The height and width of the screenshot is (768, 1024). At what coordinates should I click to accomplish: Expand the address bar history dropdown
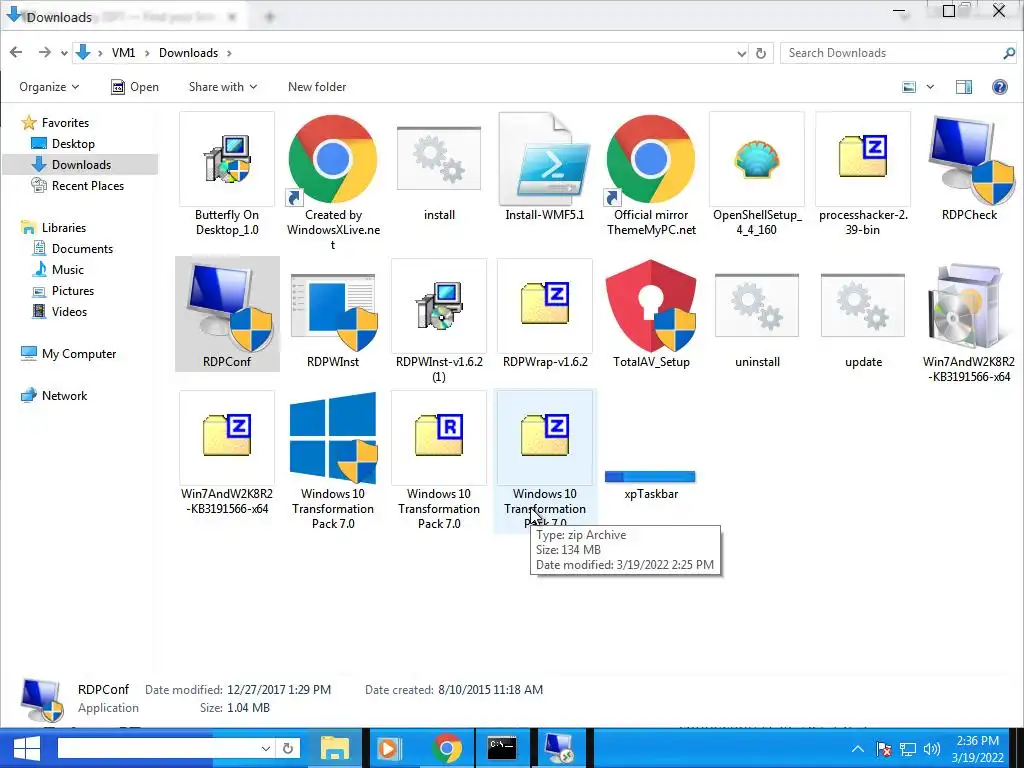741,54
